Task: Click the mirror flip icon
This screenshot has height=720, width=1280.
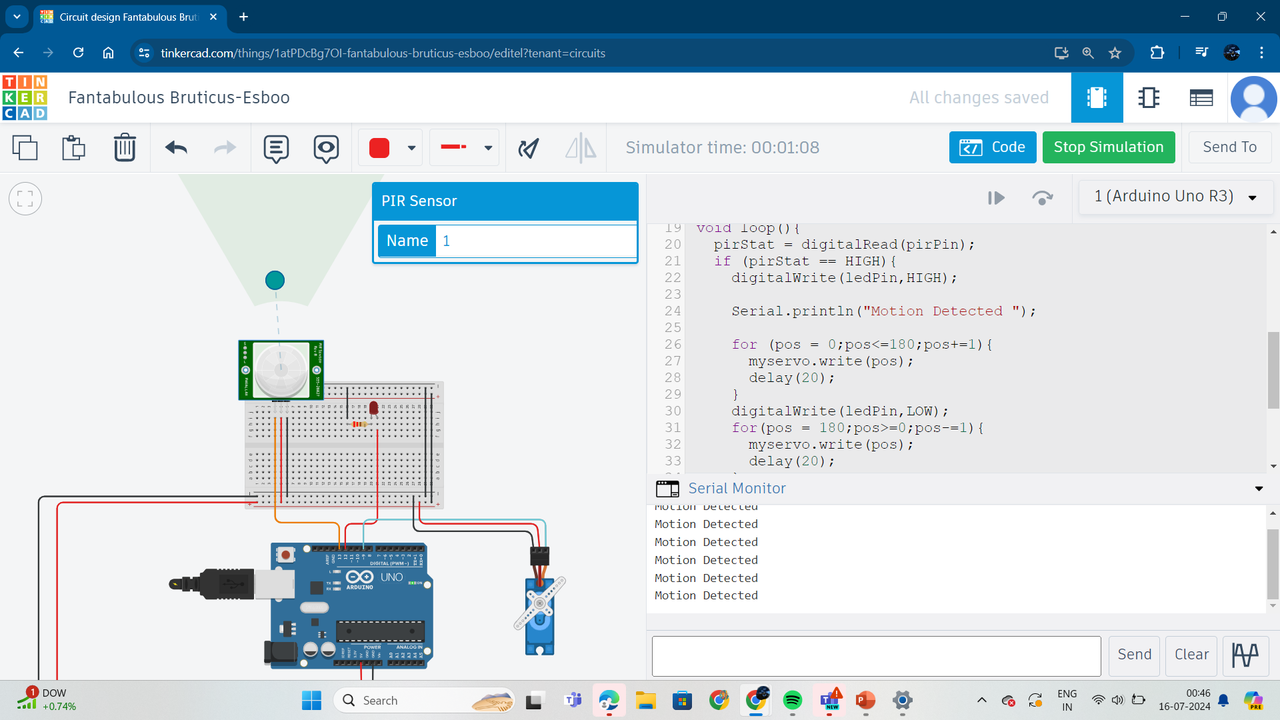Action: click(581, 148)
